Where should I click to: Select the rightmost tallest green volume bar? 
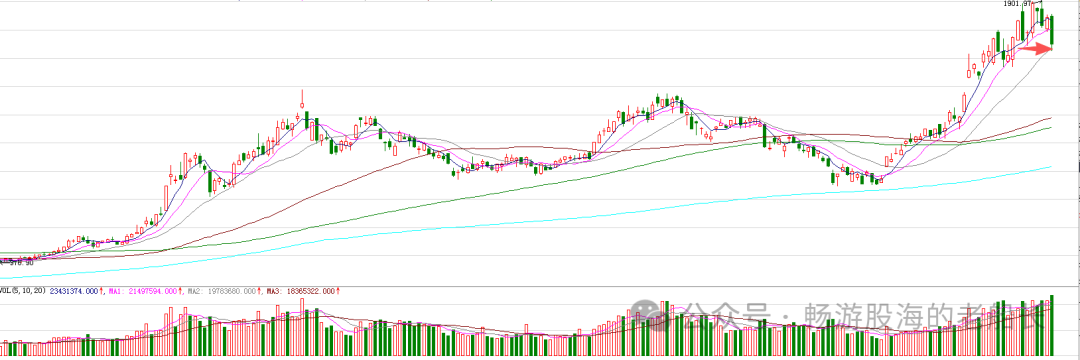1052,326
